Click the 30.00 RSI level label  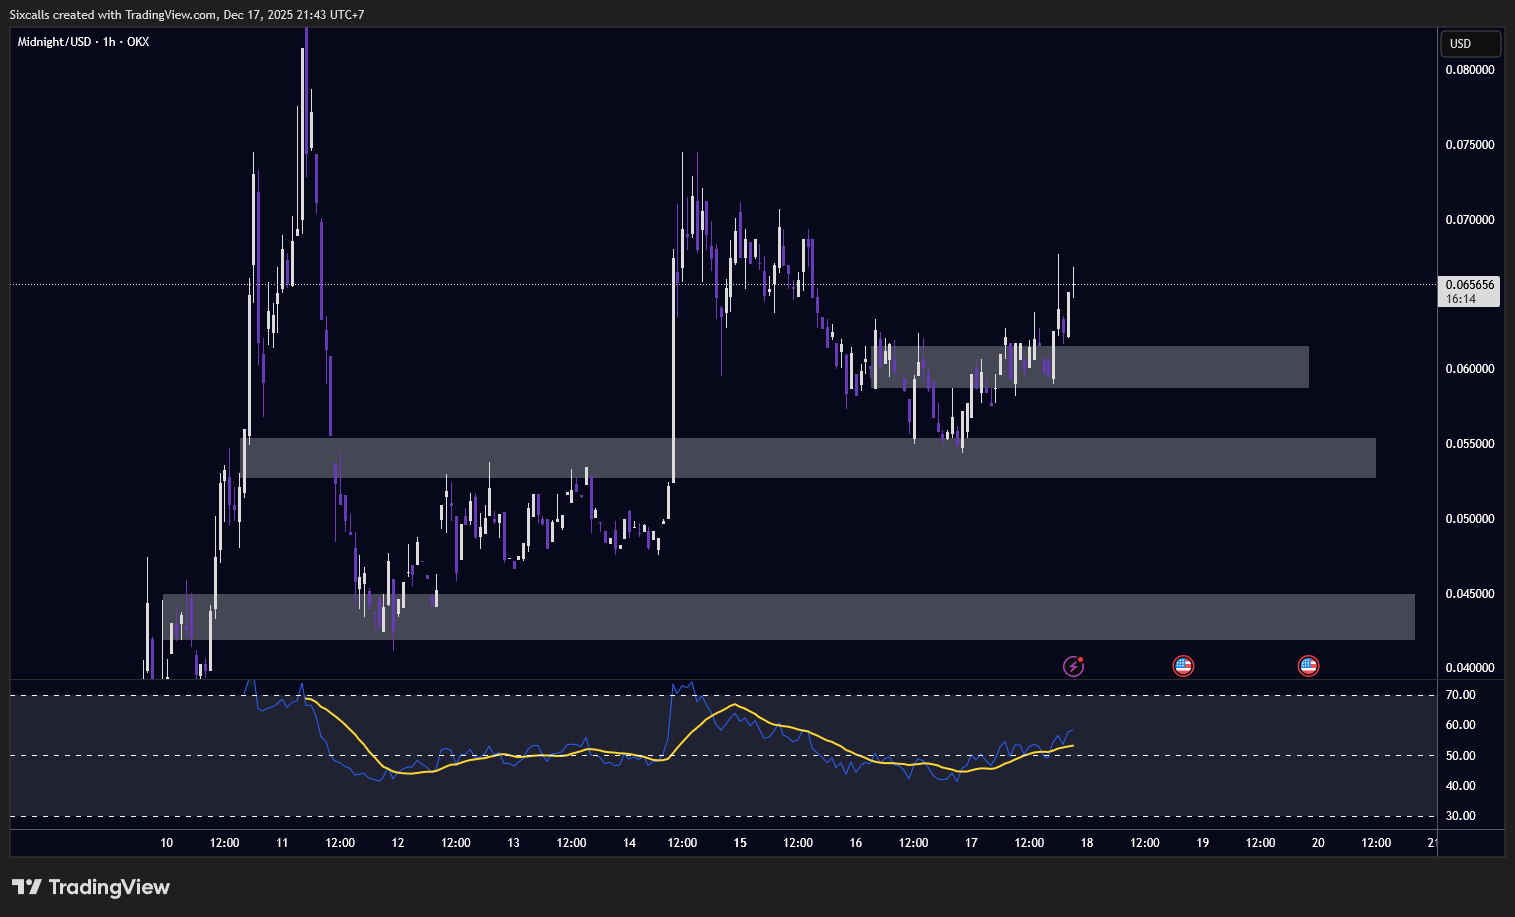point(1461,816)
